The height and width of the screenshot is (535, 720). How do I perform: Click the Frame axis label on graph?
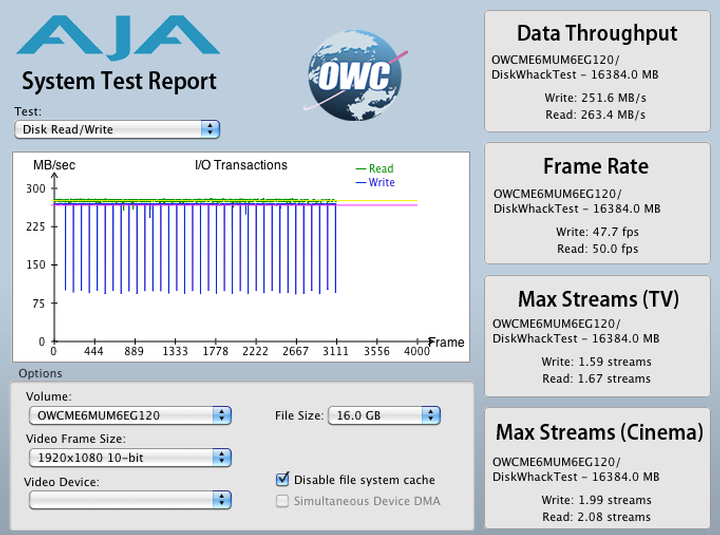[446, 342]
